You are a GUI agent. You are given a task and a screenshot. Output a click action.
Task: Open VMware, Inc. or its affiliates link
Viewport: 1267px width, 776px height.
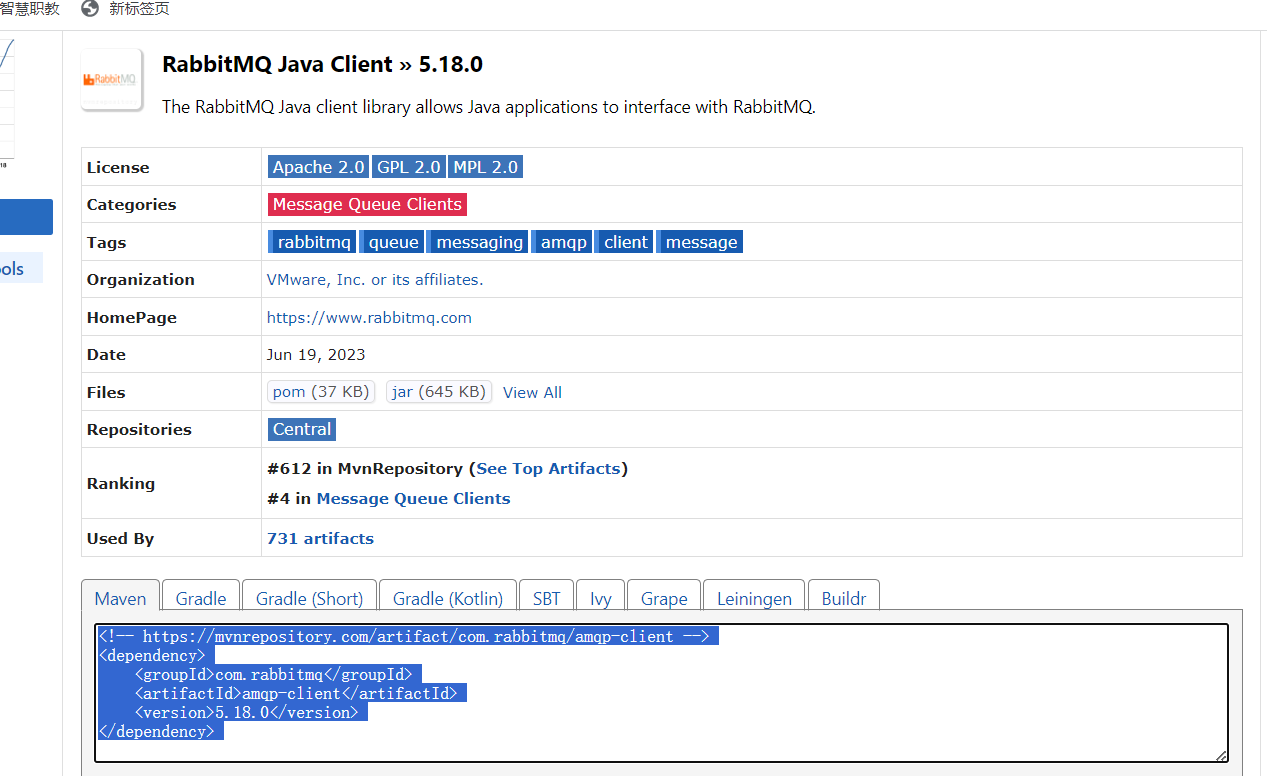point(375,280)
